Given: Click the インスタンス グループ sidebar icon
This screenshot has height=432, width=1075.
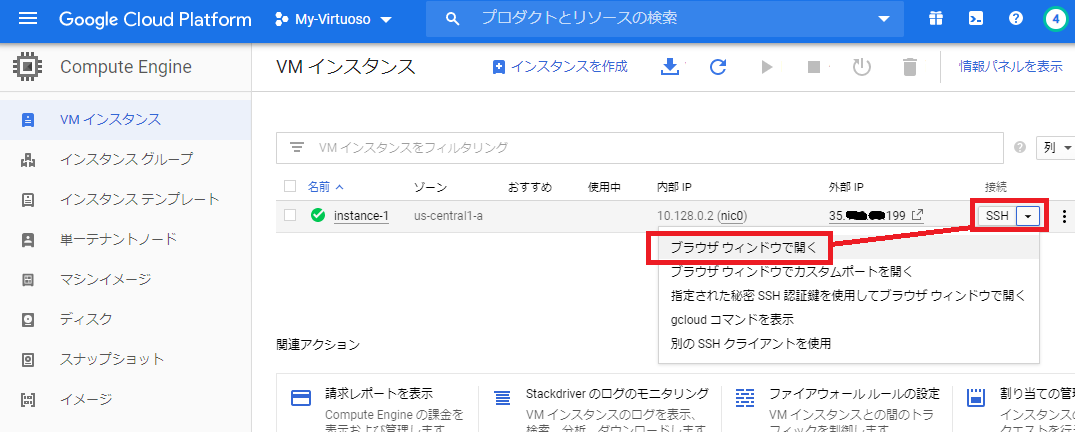Looking at the screenshot, I should point(28,160).
